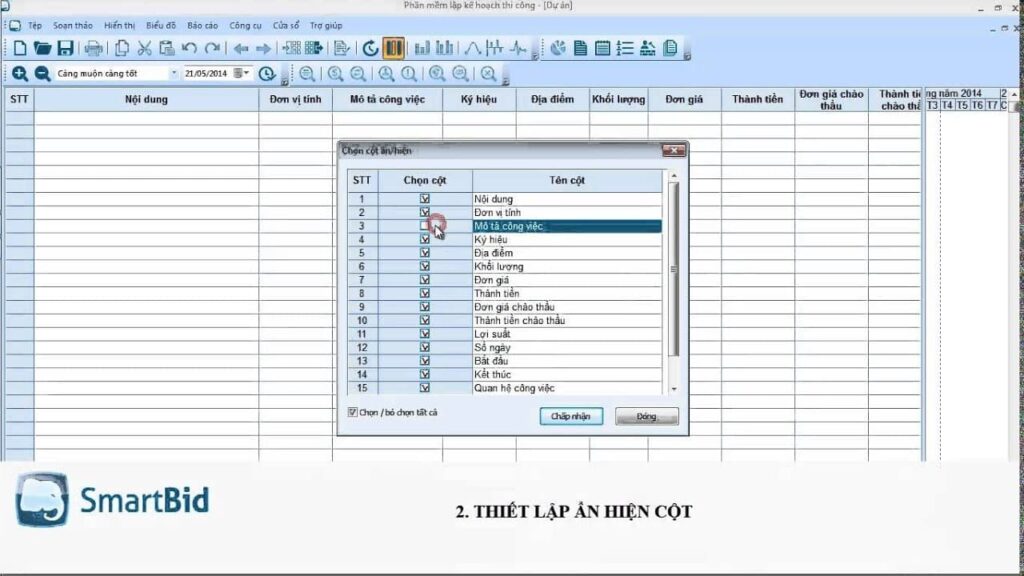Tick the Mô tả công việc checkbox

point(424,226)
